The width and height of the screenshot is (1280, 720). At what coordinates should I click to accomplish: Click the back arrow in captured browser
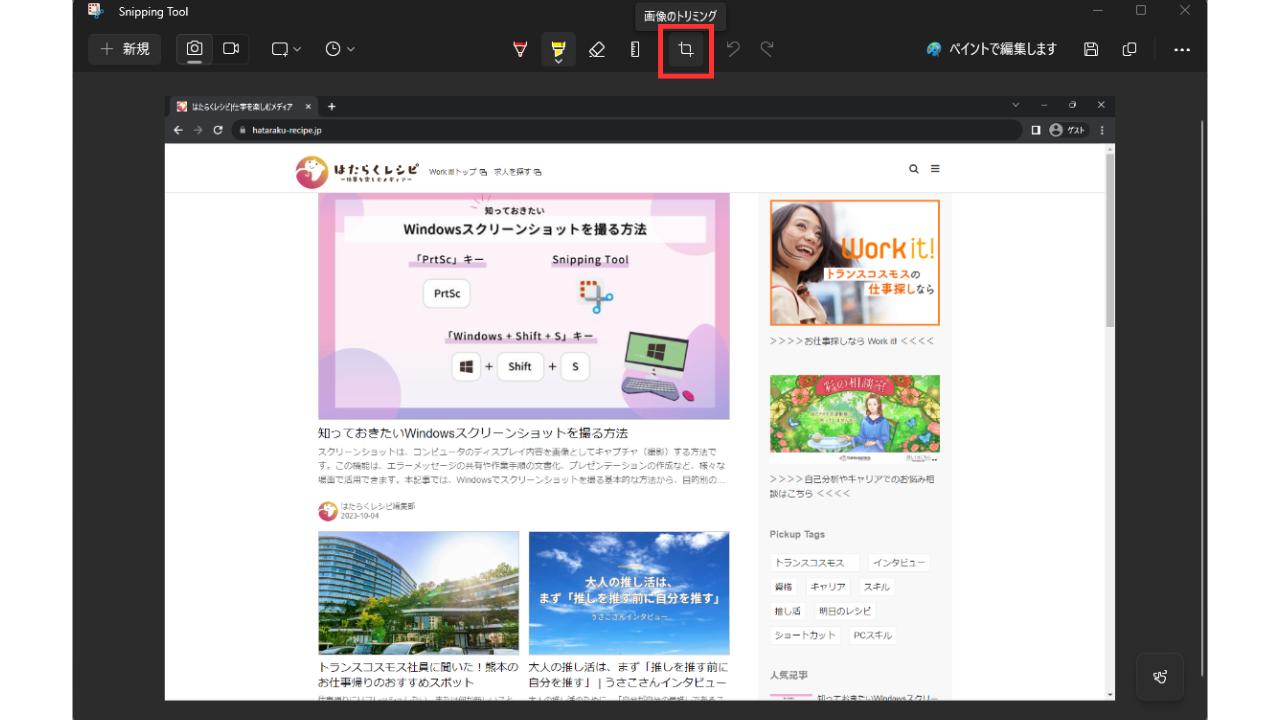(178, 130)
